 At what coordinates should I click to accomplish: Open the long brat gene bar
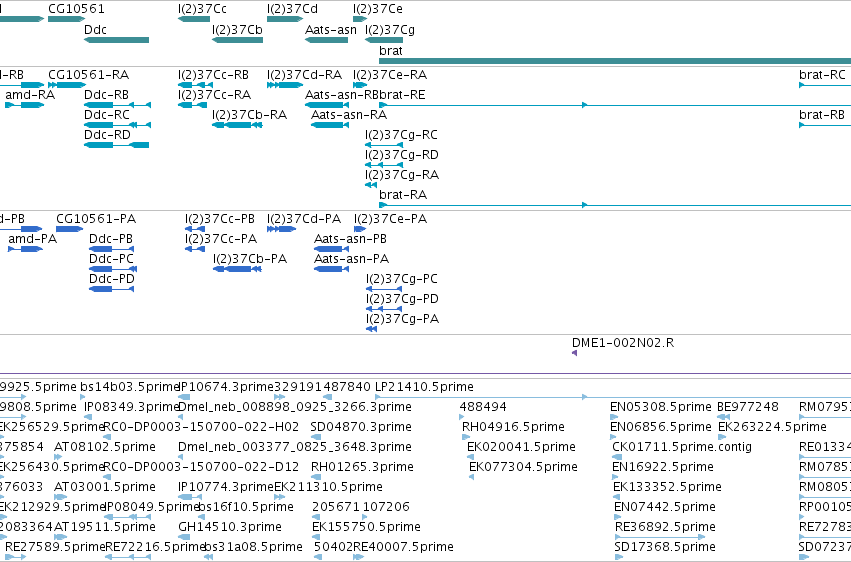(x=615, y=61)
